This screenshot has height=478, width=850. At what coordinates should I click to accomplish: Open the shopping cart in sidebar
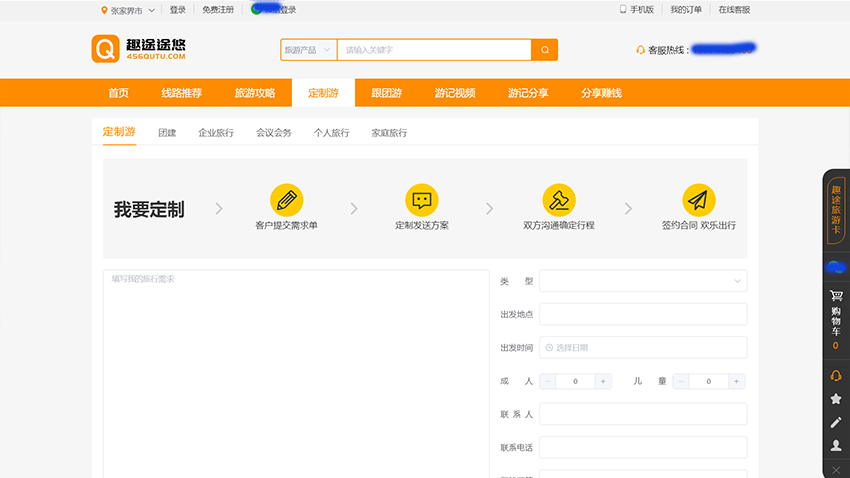(835, 315)
